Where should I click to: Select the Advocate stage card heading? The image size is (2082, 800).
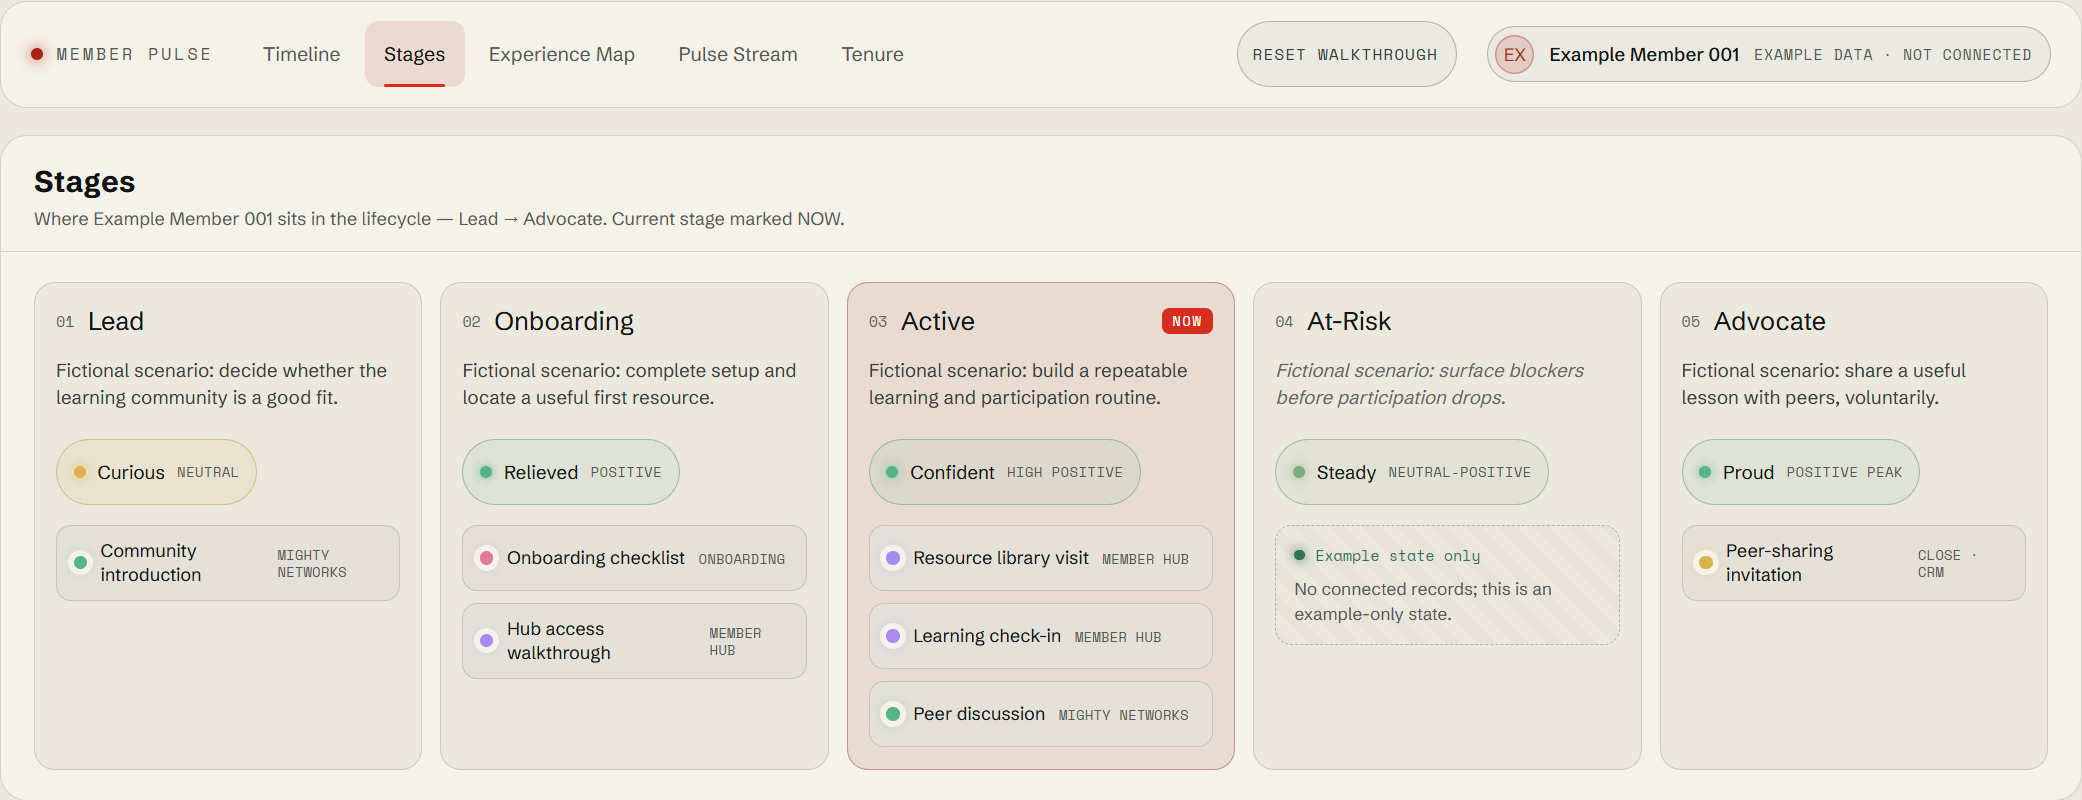(x=1769, y=321)
